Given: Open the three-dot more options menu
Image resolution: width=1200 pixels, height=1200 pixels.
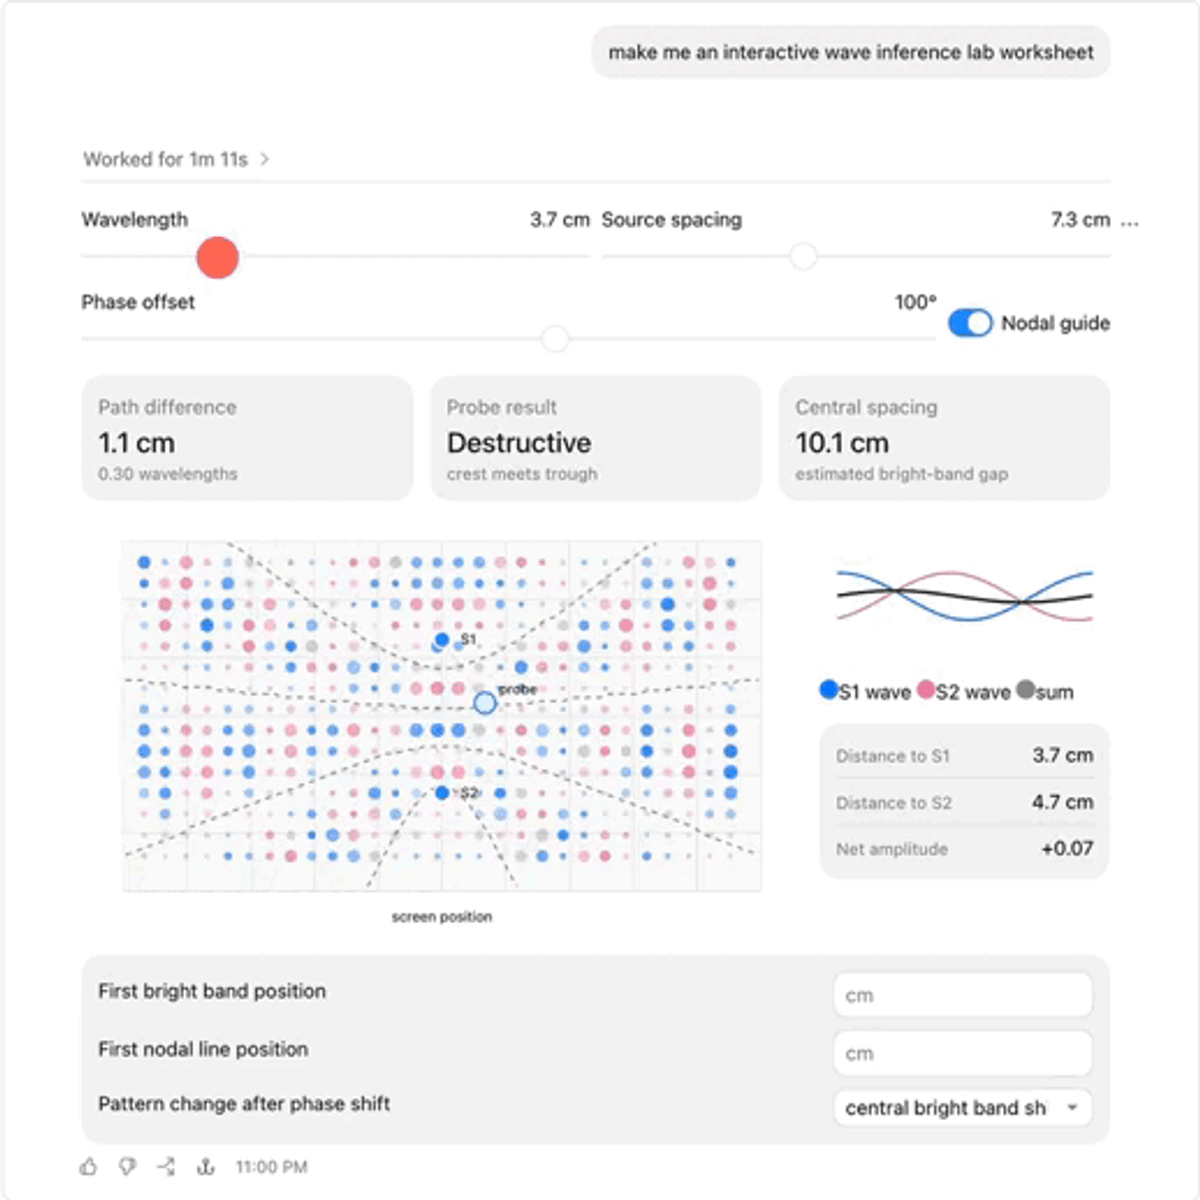Looking at the screenshot, I should point(1130,222).
